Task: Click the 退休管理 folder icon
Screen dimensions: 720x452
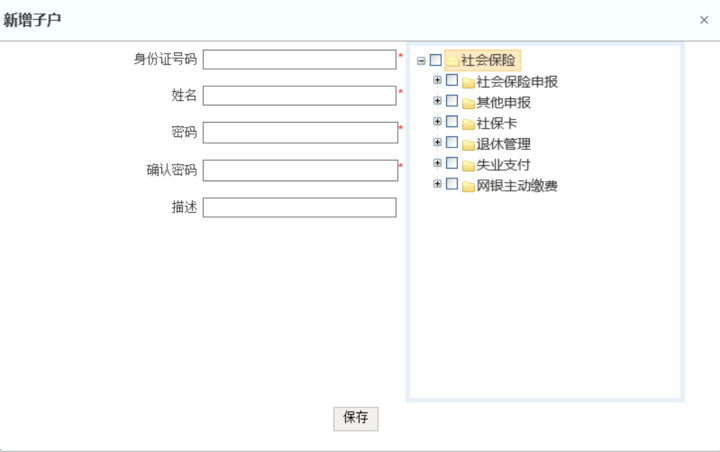Action: click(468, 145)
